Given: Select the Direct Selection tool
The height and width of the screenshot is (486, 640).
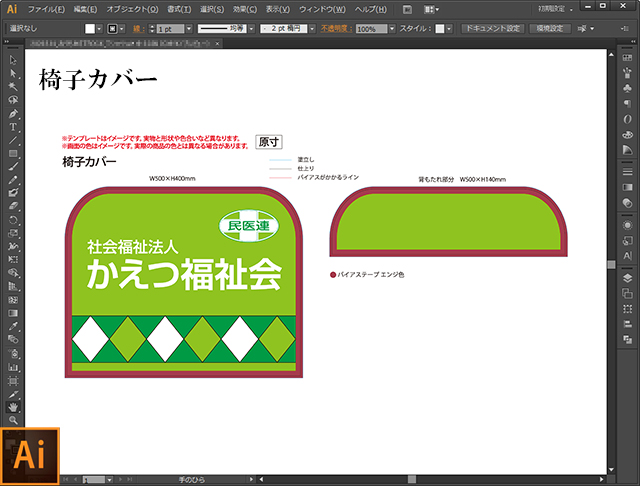Looking at the screenshot, I should click(x=13, y=73).
